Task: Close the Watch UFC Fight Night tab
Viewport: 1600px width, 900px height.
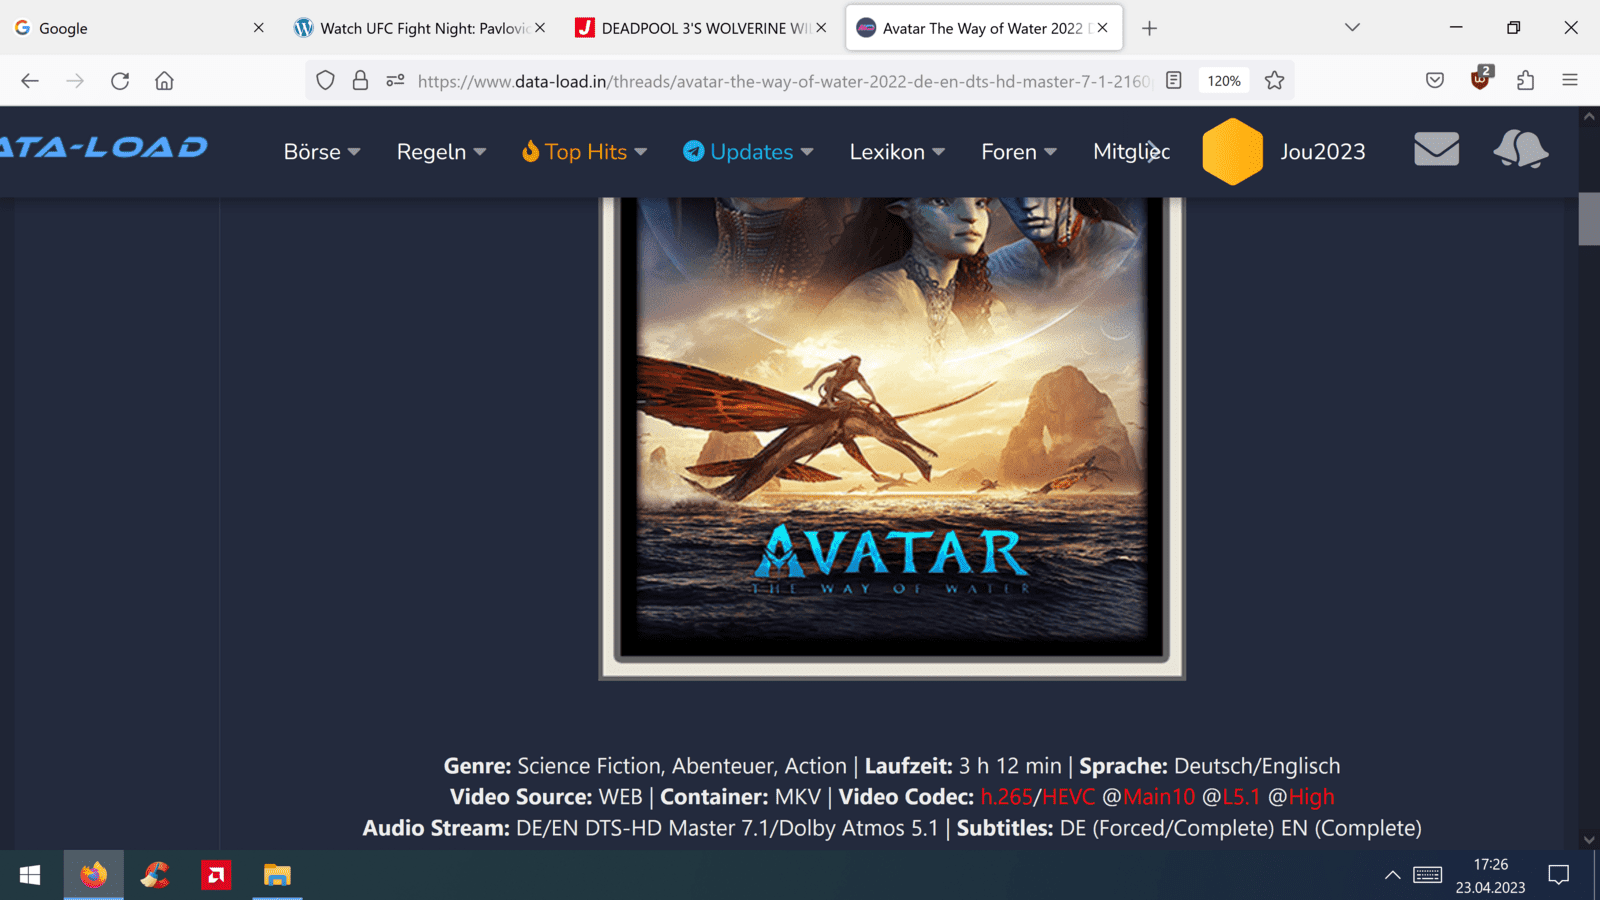Action: coord(540,28)
